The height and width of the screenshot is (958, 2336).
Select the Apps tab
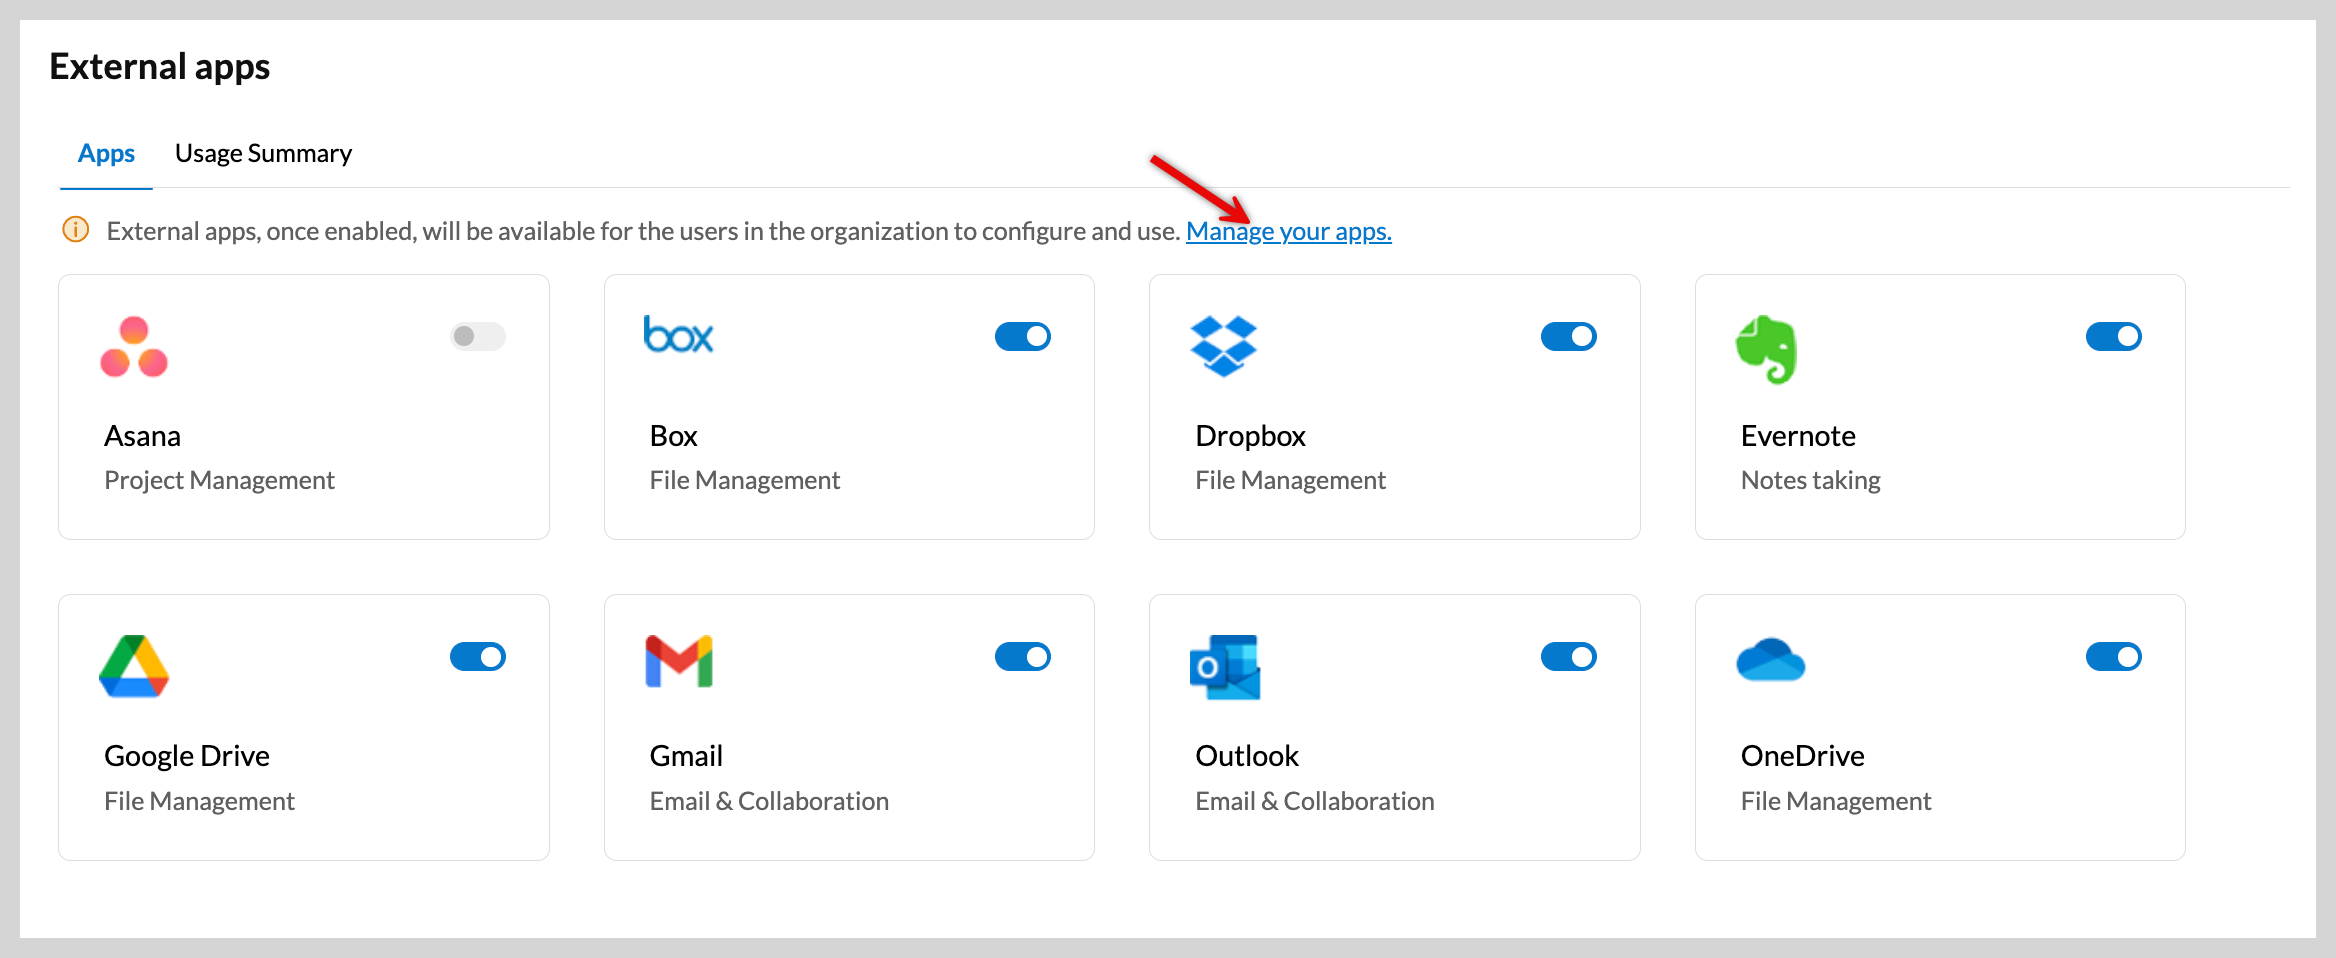(106, 153)
